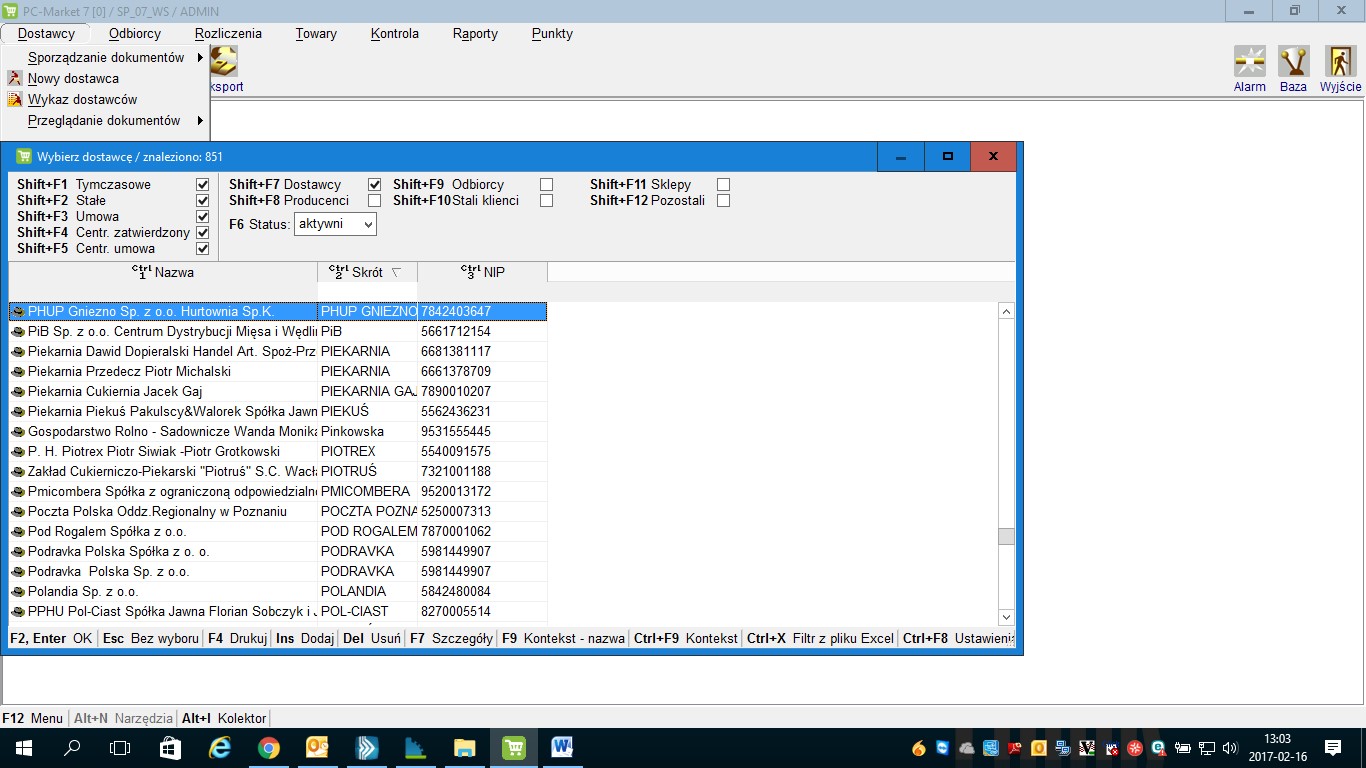Enable the Pozostali checkbox
Screen dimensions: 1366x768
pyautogui.click(x=724, y=200)
